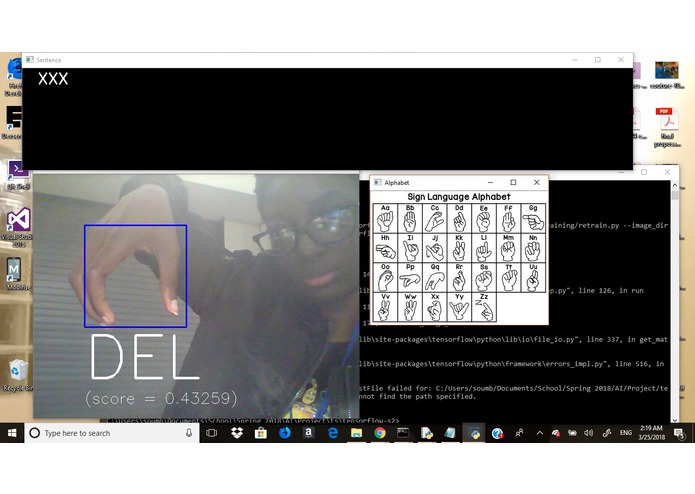Click the blue hand-detection box in webcam
The image size is (695, 494).
point(136,276)
